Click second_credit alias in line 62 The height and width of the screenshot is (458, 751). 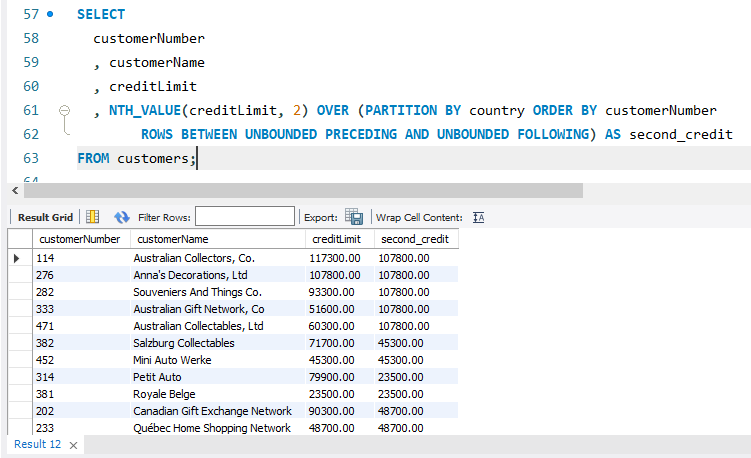[x=681, y=135]
